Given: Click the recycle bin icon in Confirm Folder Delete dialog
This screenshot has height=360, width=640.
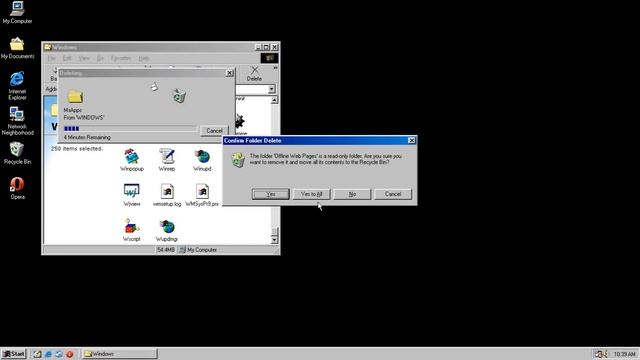Looking at the screenshot, I should tap(238, 160).
